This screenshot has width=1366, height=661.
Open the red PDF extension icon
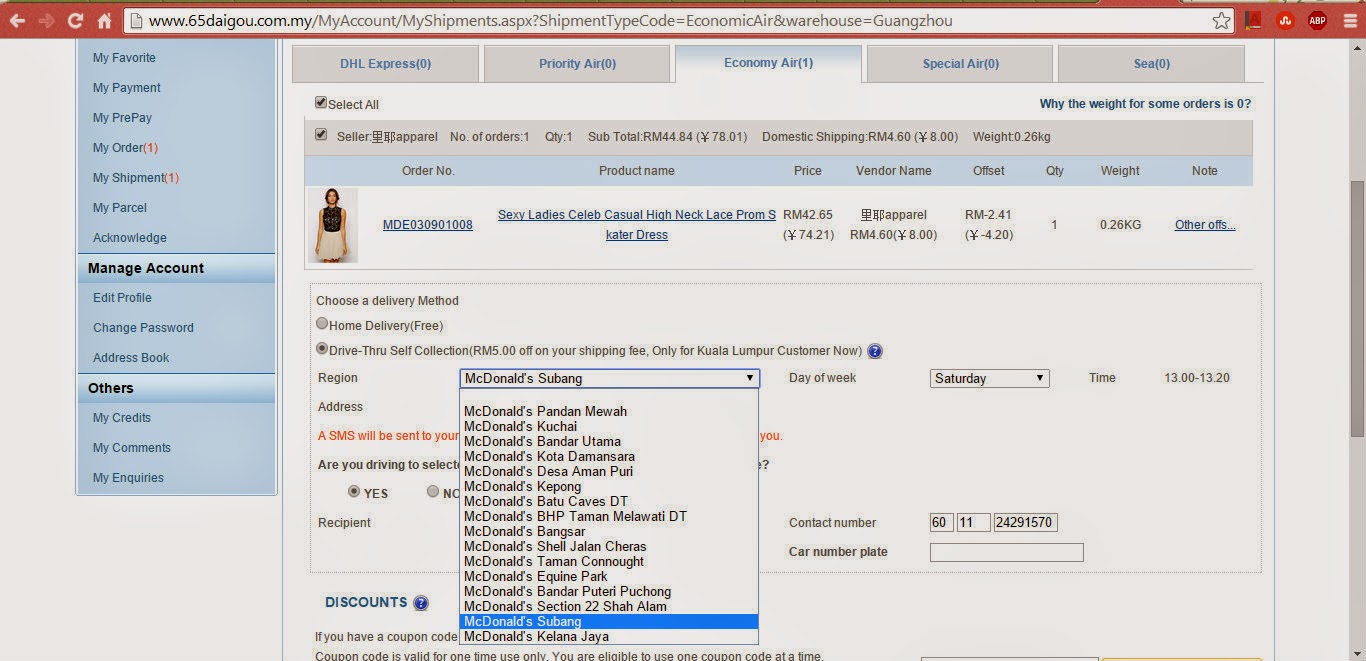[1253, 20]
